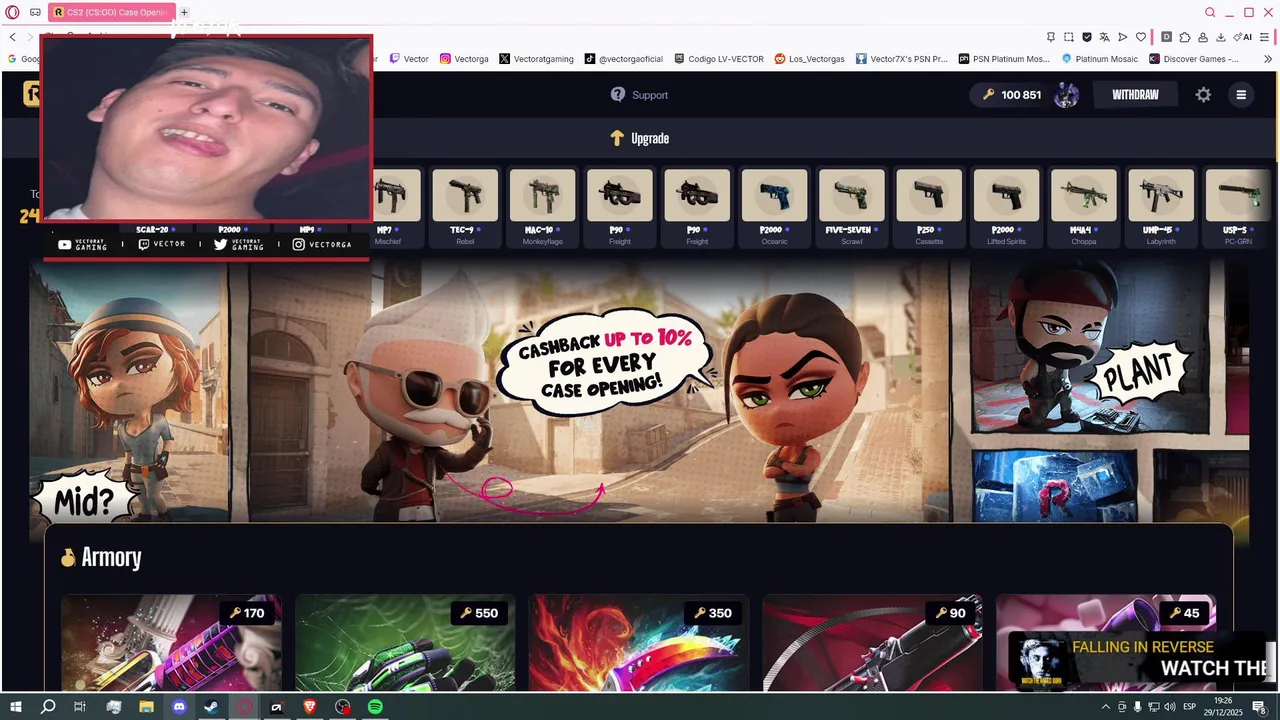Click the snapshot capture icon
The image size is (1280, 720).
click(1068, 37)
